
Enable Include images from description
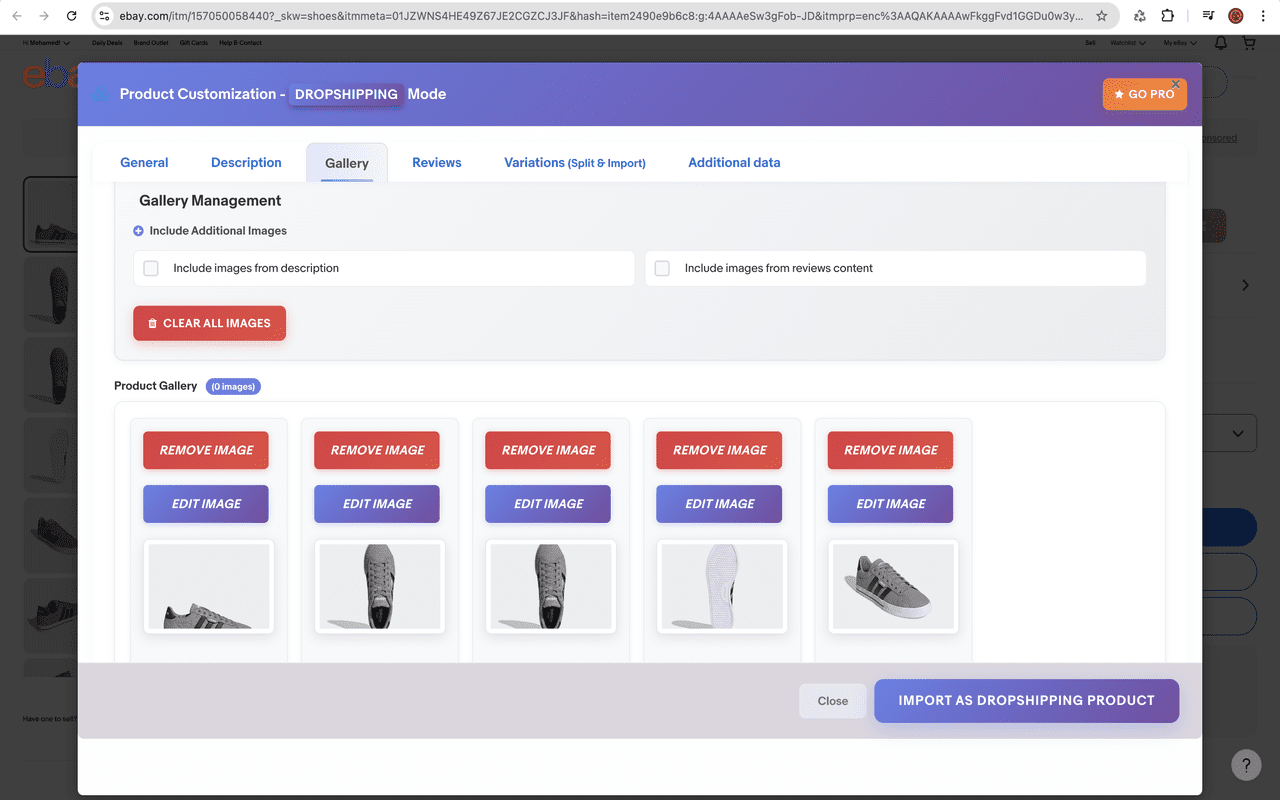click(x=150, y=268)
